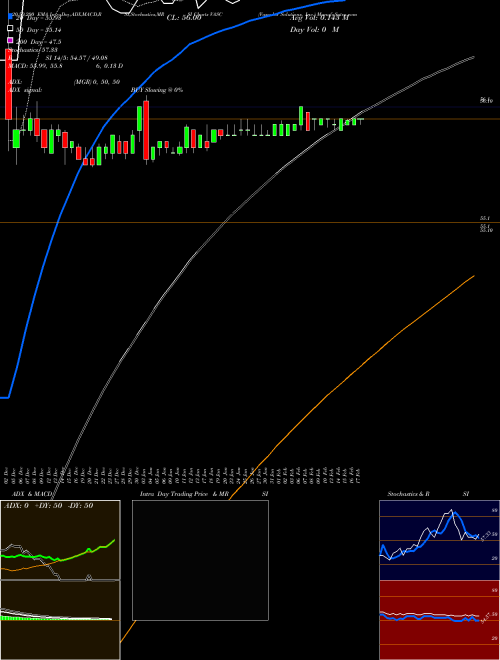Click the large red candlestick at chart's left edge

[x=8, y=84]
